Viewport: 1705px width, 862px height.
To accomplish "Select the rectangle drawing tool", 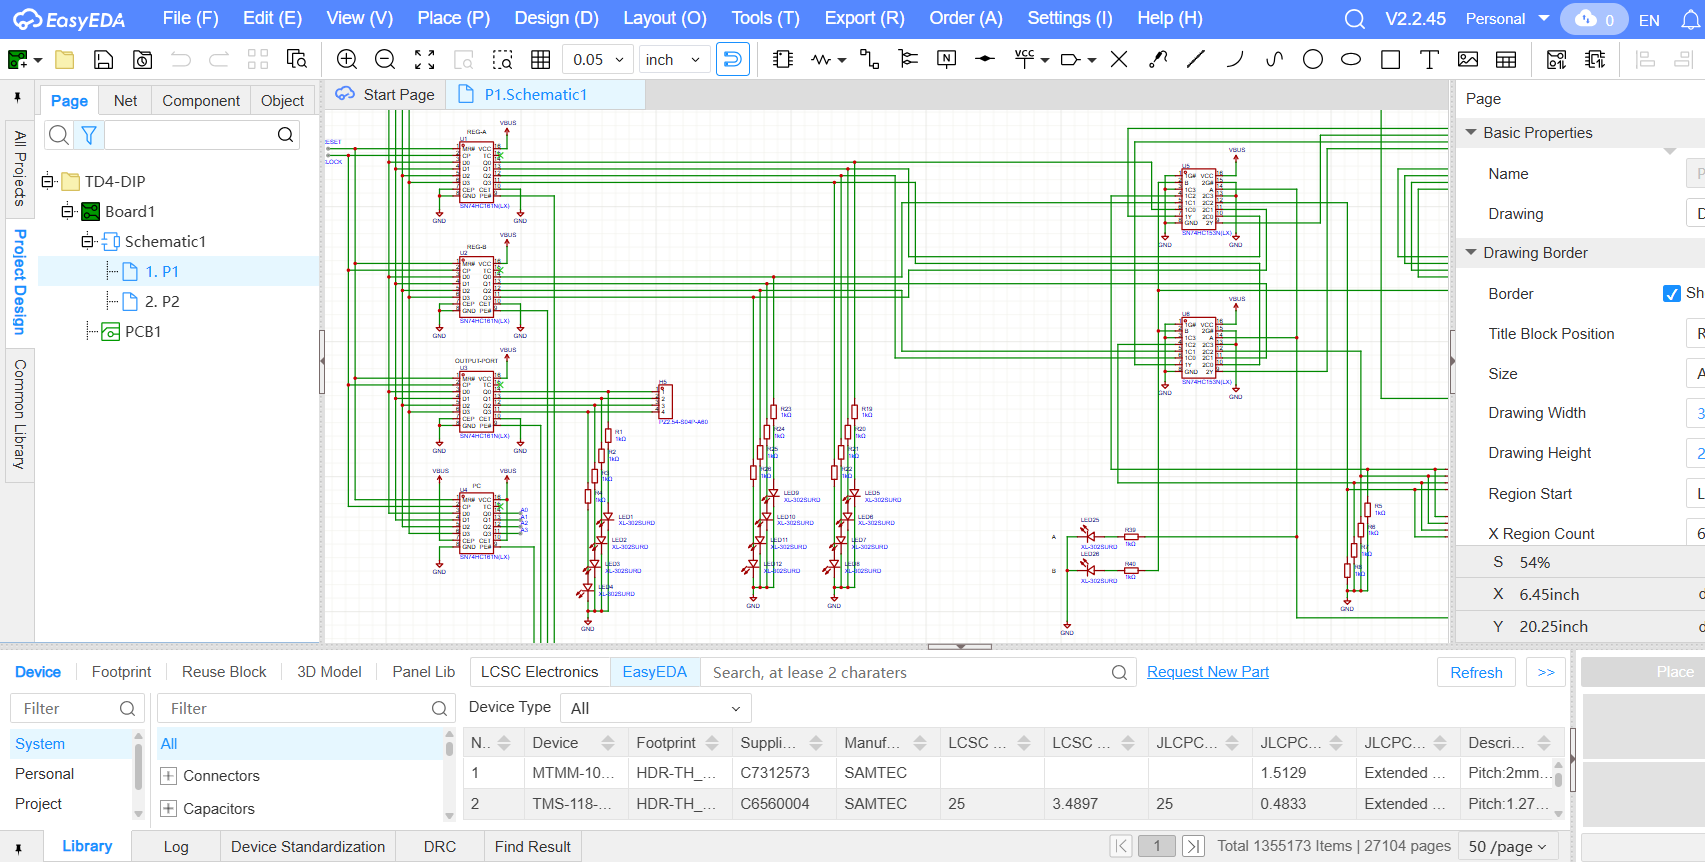I will tap(1390, 60).
